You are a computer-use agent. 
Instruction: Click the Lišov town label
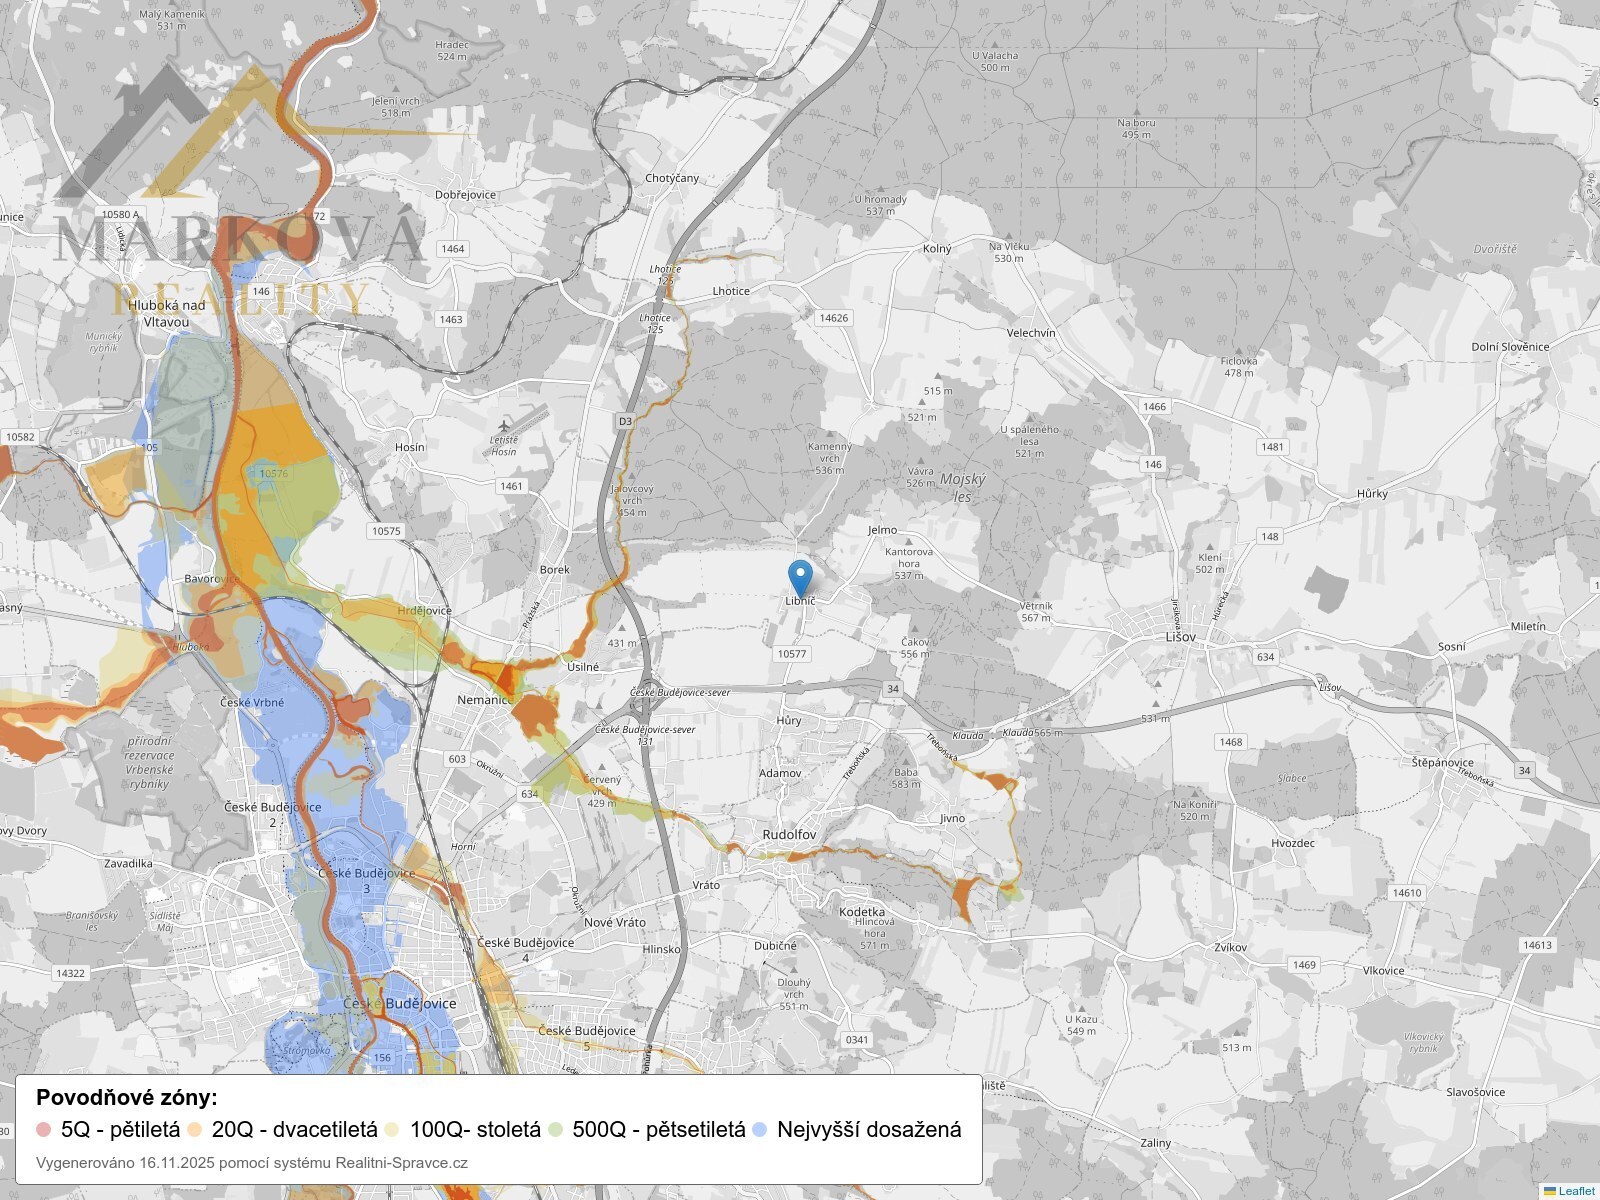(1180, 636)
